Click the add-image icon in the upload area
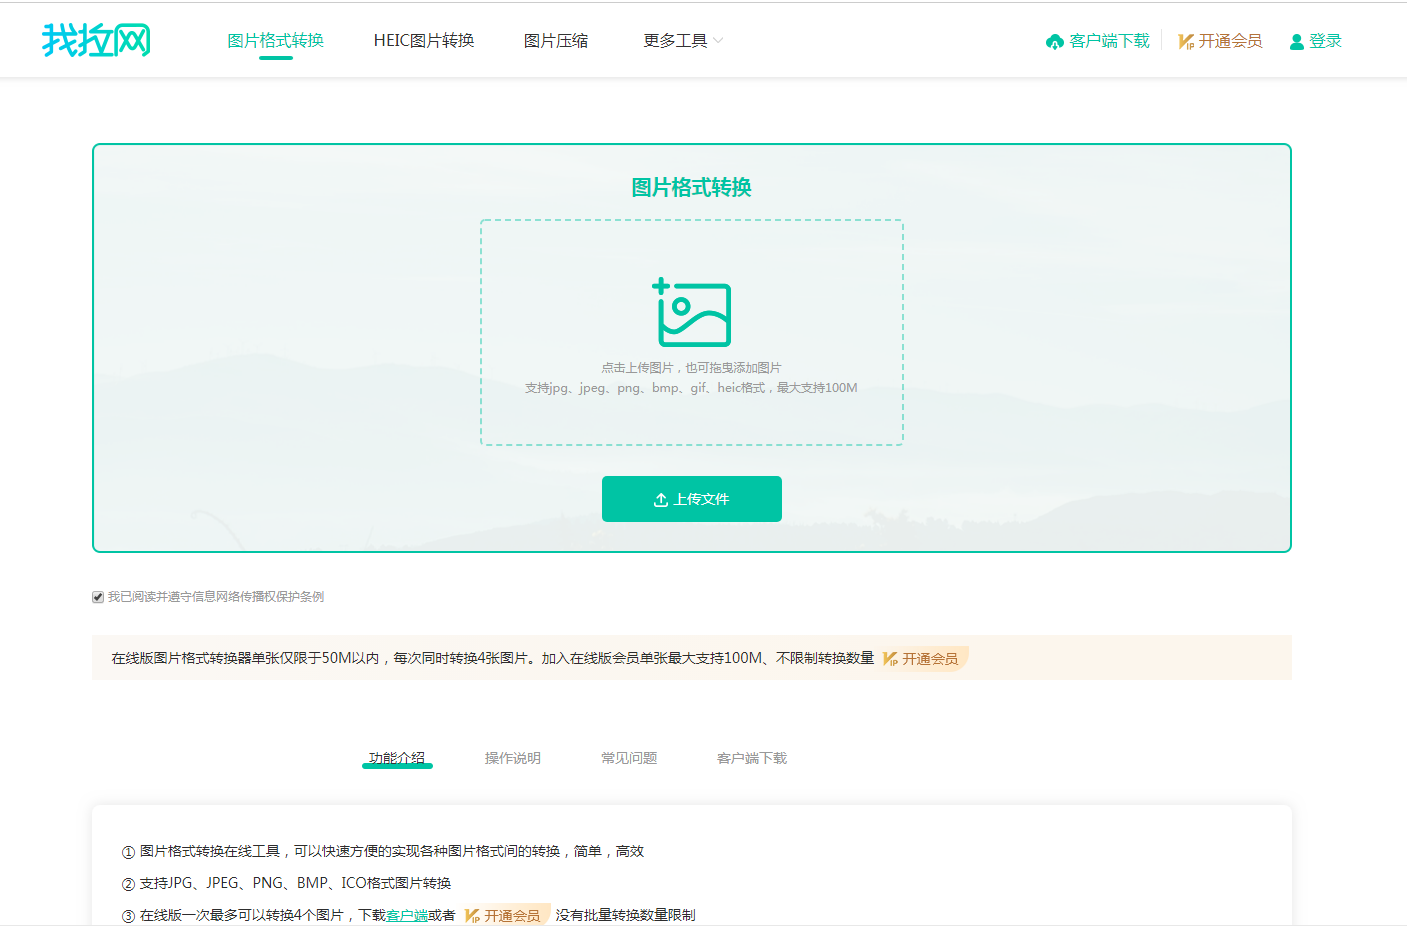 (692, 313)
